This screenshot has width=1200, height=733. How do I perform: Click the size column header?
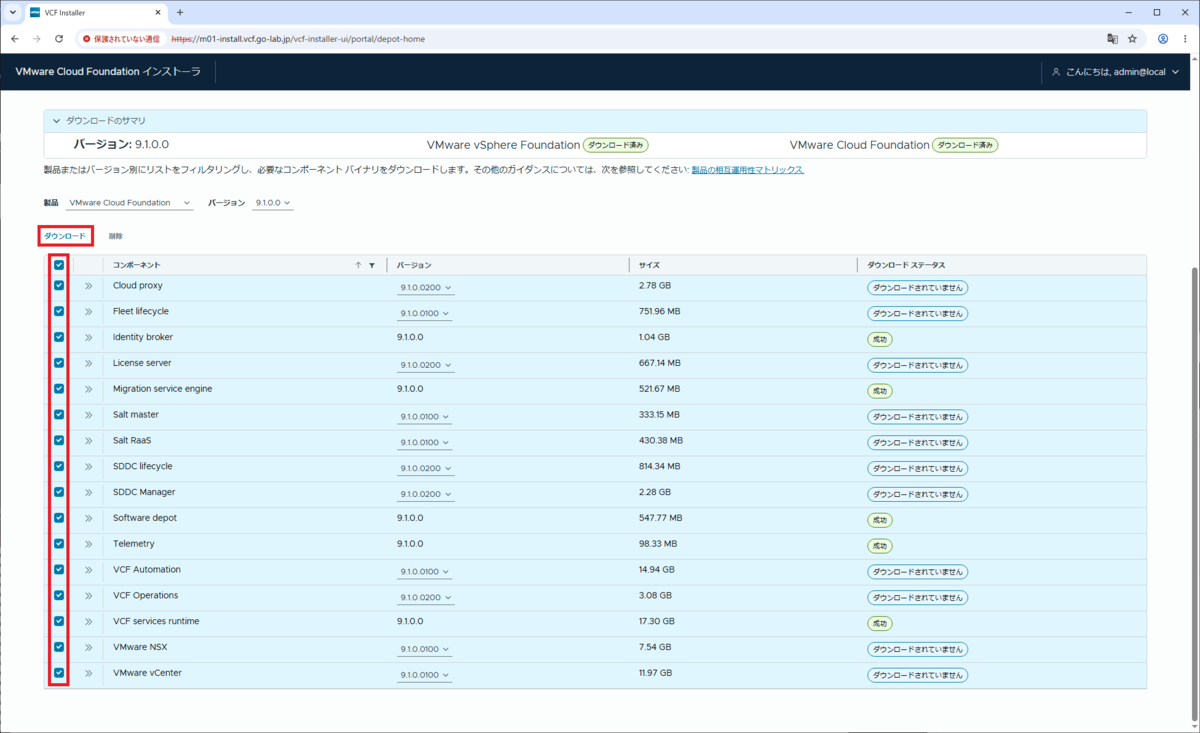click(x=649, y=265)
